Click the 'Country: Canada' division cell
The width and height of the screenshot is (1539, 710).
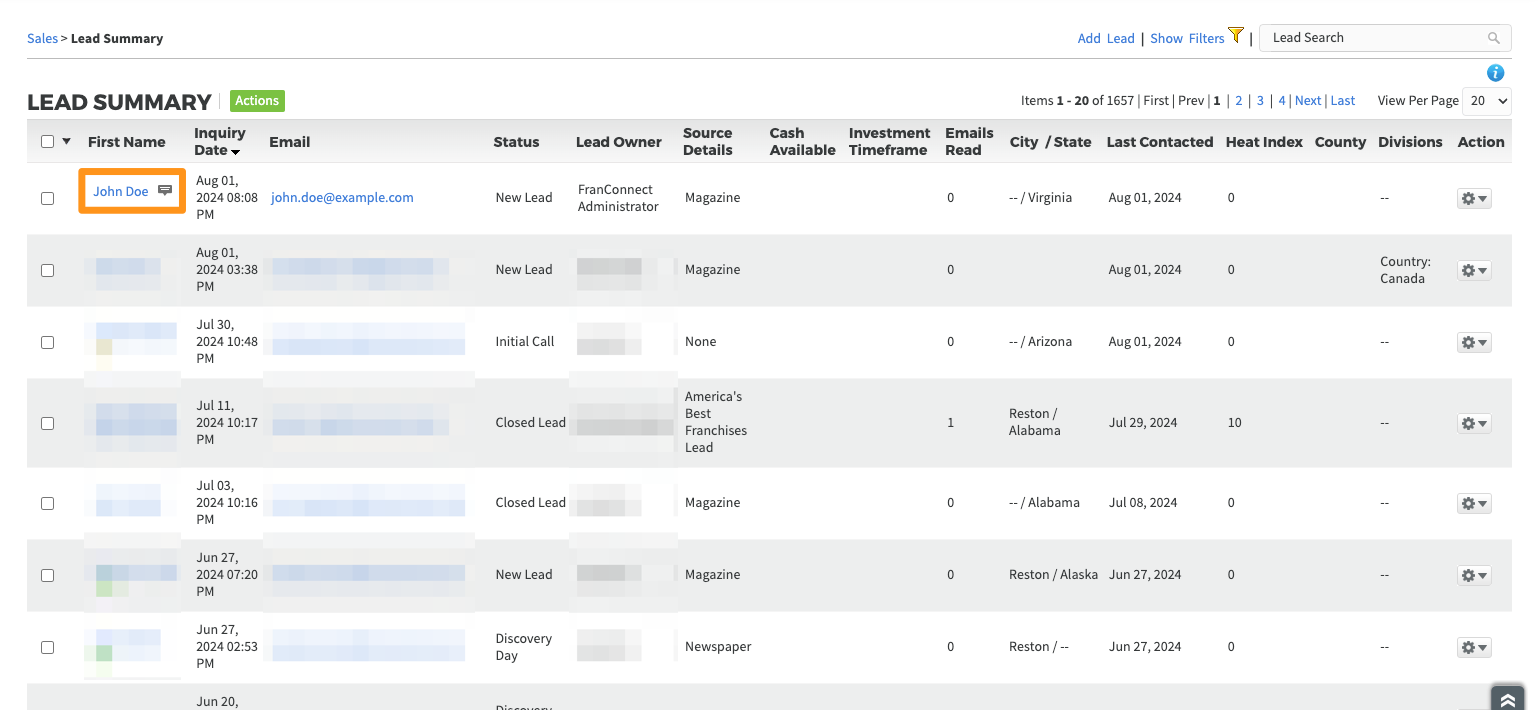[1405, 270]
